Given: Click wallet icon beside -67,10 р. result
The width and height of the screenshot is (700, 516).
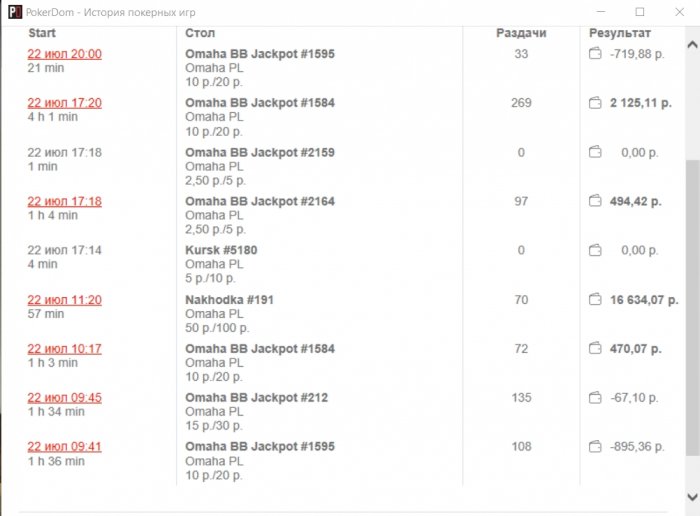Looking at the screenshot, I should tap(595, 398).
